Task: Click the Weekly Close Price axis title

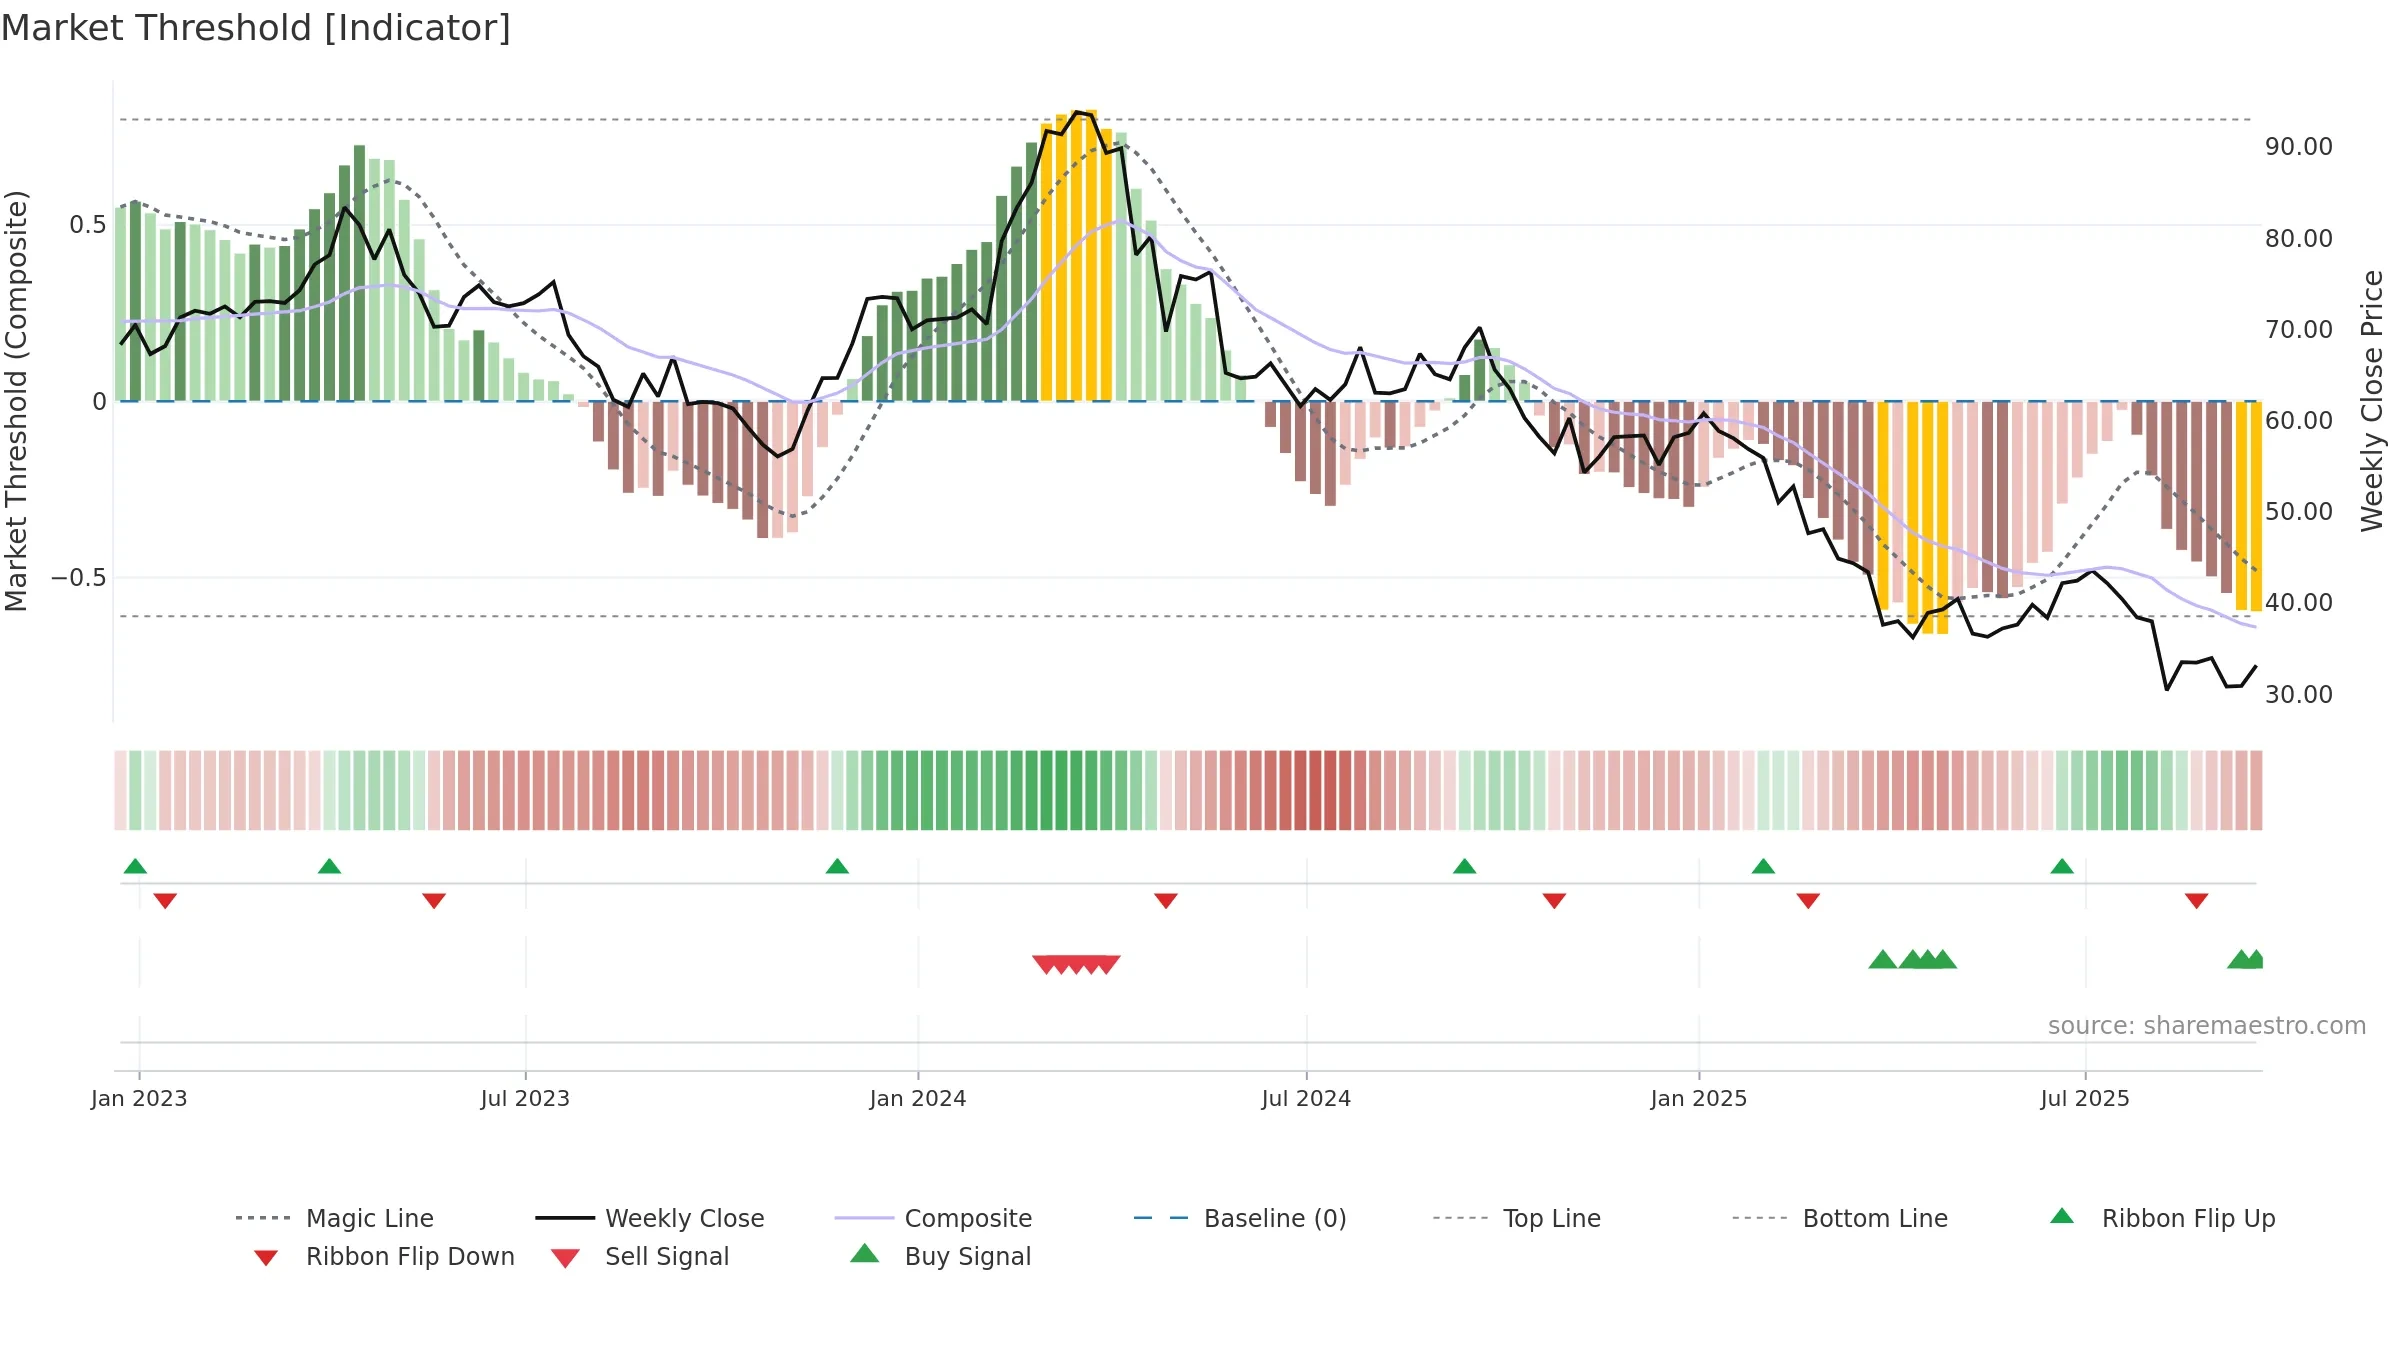Action: [2372, 401]
